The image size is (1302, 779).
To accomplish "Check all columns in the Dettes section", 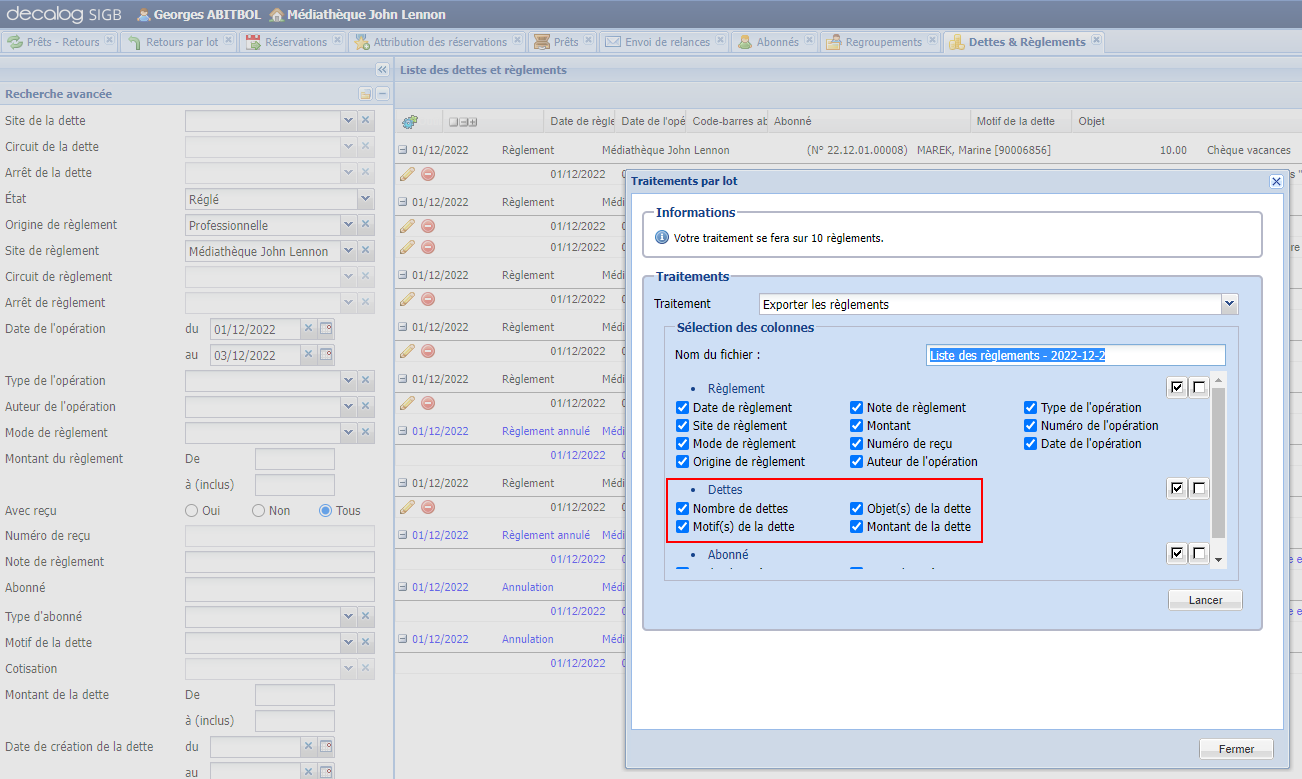I will [1177, 488].
